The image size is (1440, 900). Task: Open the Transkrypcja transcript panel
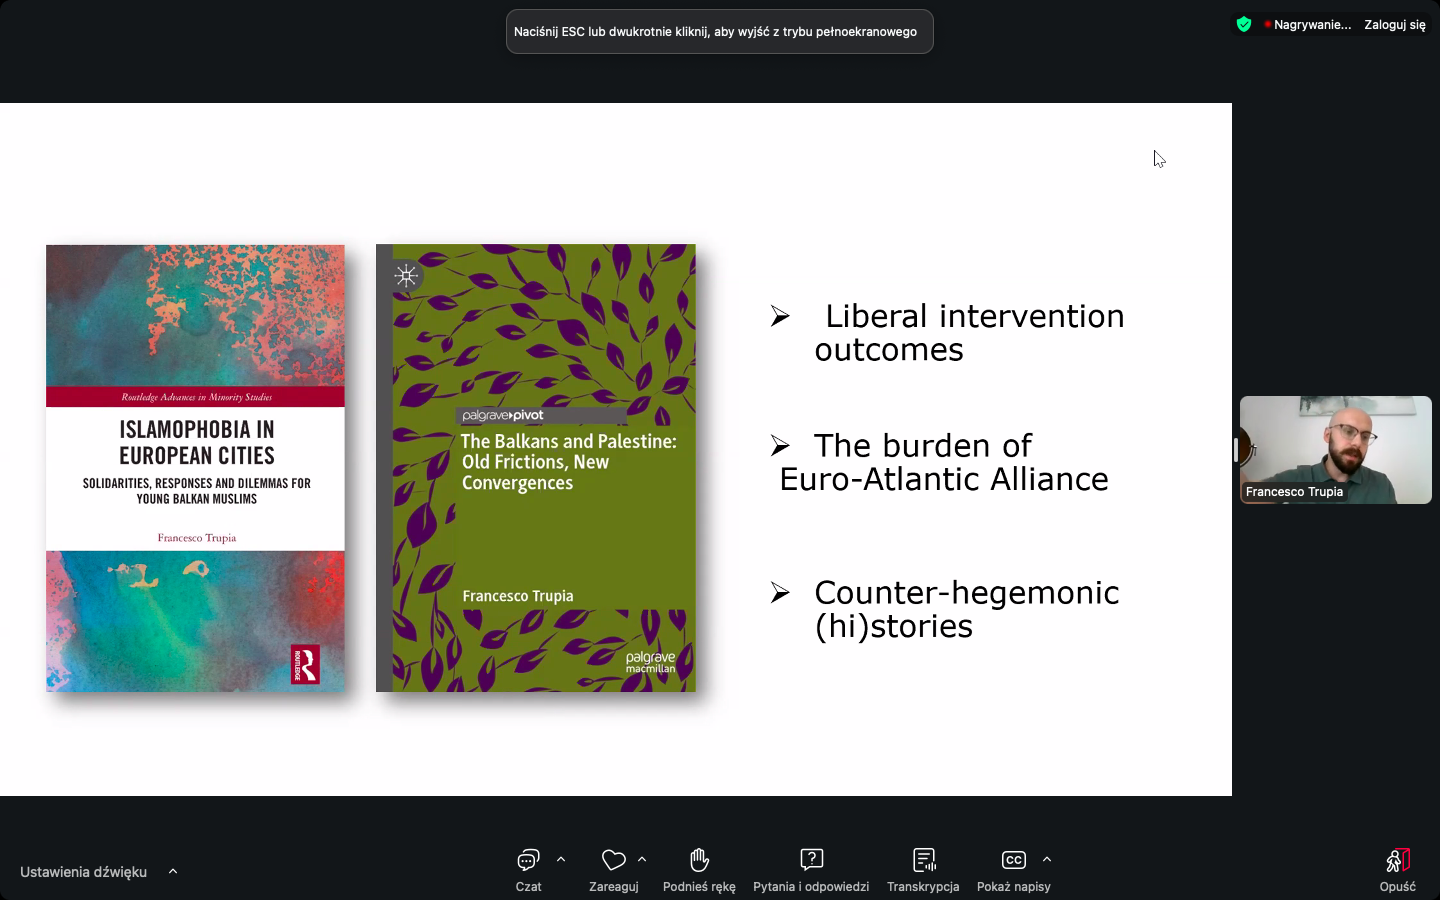[923, 870]
